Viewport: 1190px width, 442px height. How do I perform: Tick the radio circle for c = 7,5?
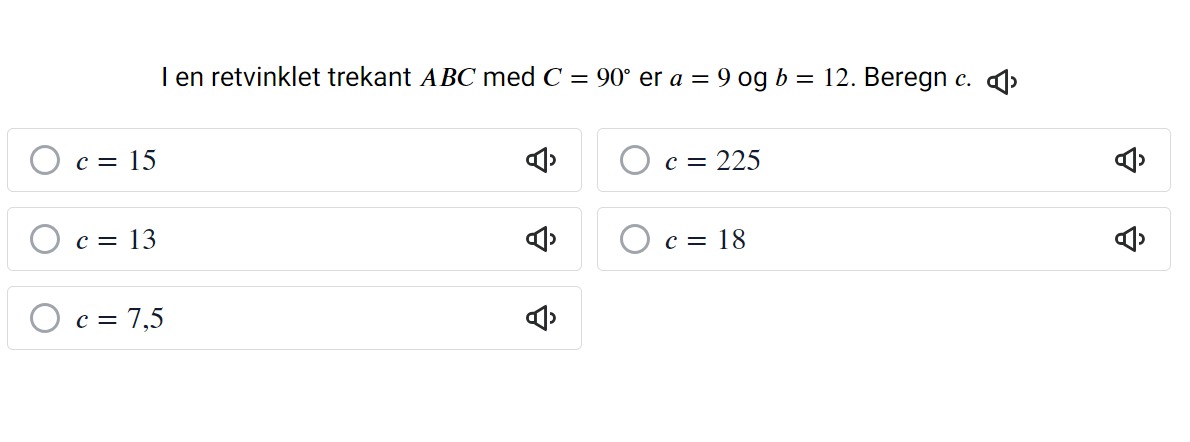(x=45, y=318)
